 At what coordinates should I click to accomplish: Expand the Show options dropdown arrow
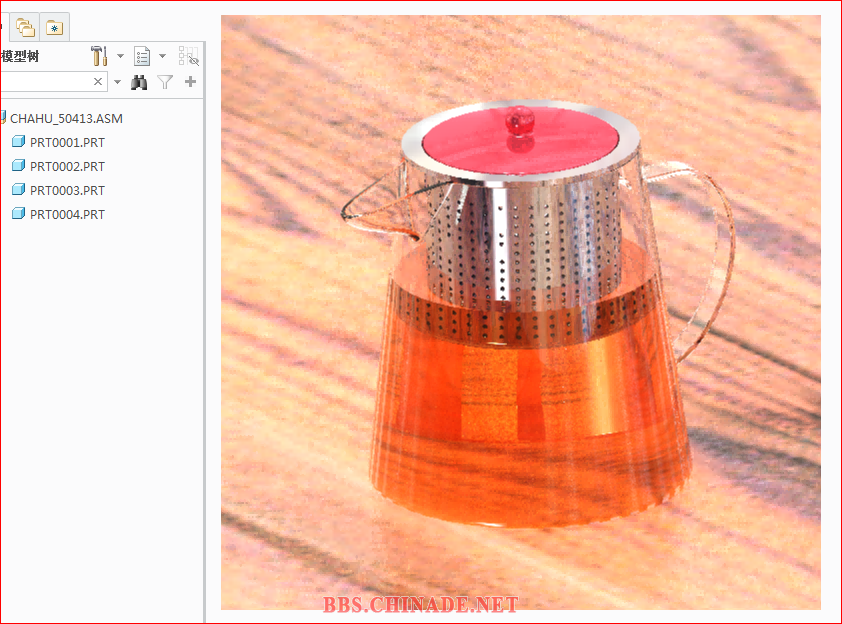pyautogui.click(x=162, y=56)
